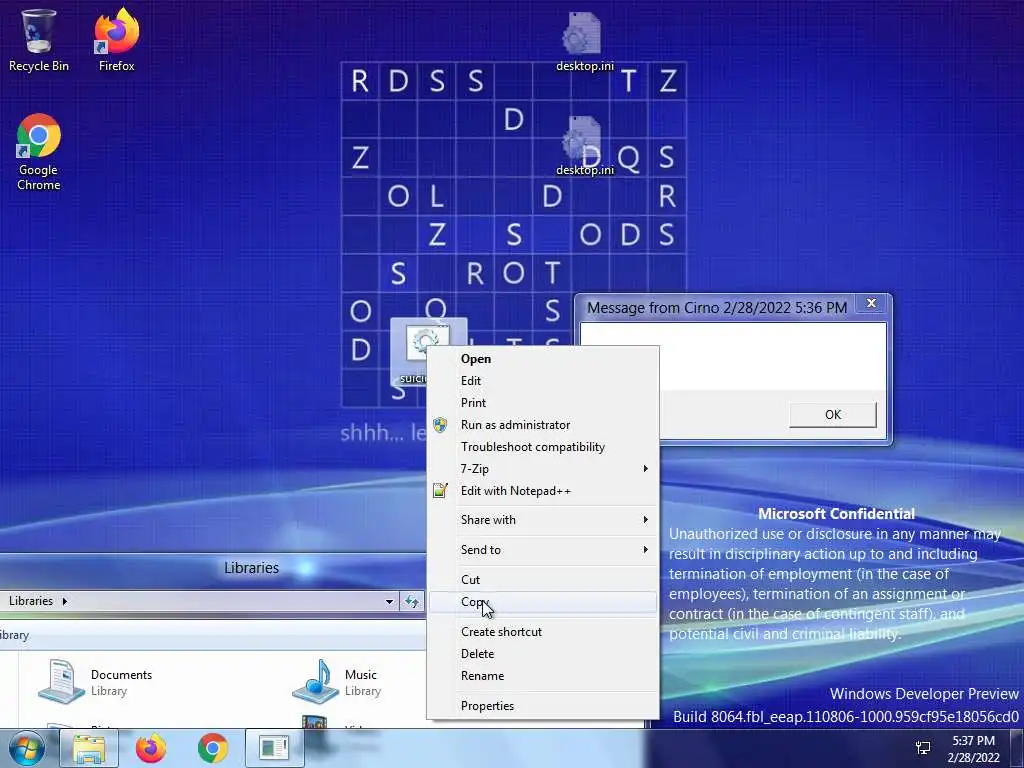Open the network icon in system tray
Screen dimensions: 1024x768
923,748
